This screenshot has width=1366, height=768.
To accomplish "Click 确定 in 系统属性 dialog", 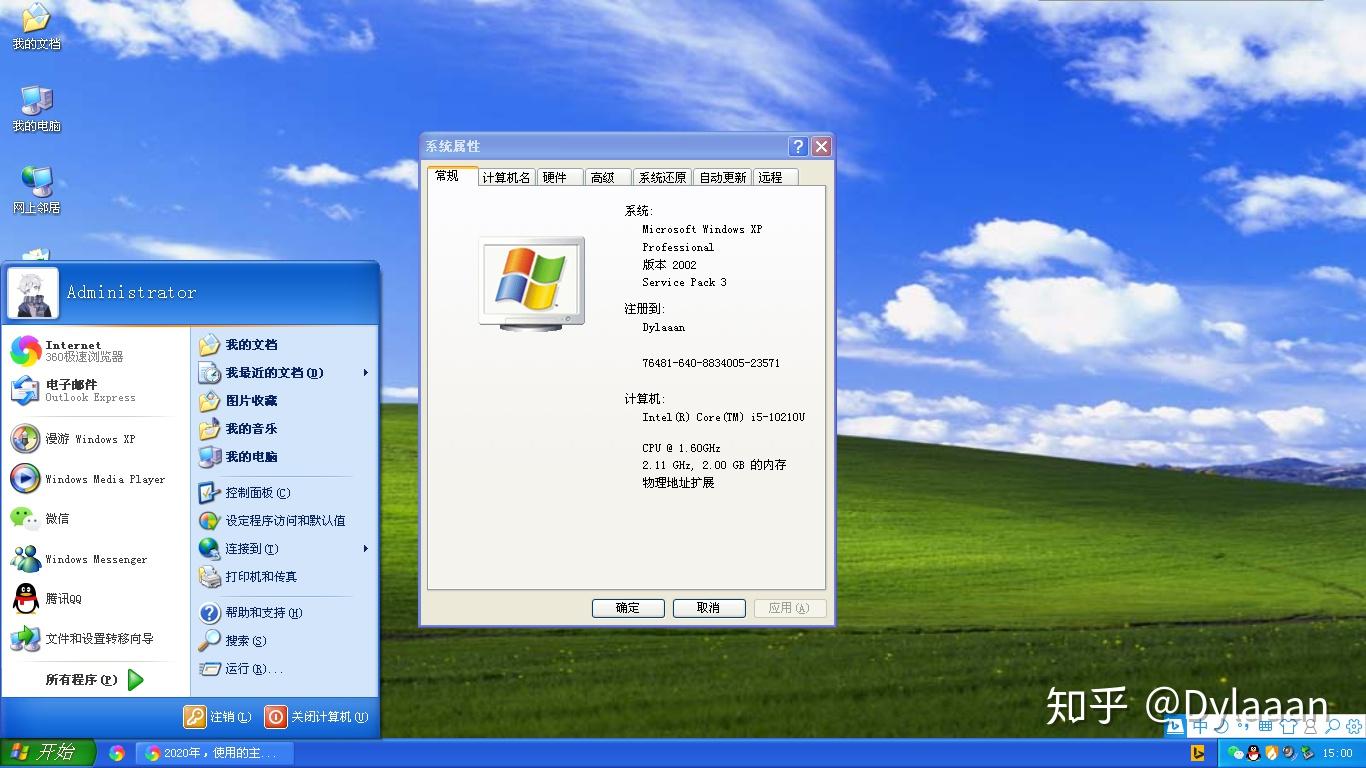I will [628, 608].
